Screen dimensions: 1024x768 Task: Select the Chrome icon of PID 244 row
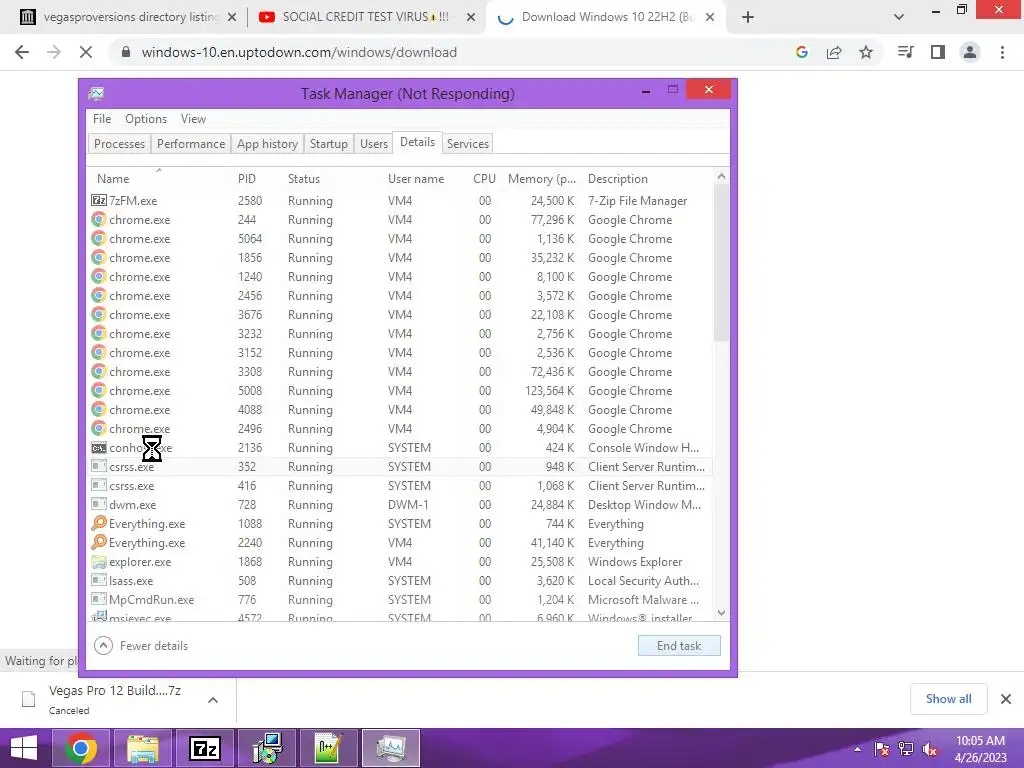(99, 219)
